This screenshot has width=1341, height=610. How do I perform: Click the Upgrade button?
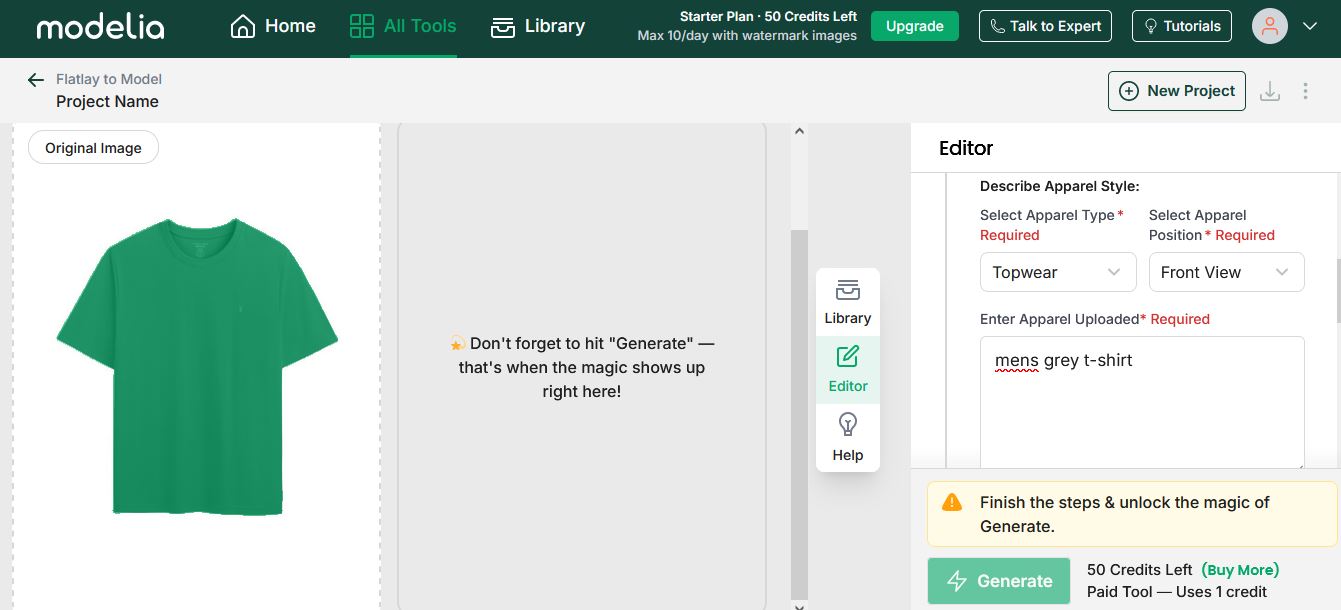(914, 26)
